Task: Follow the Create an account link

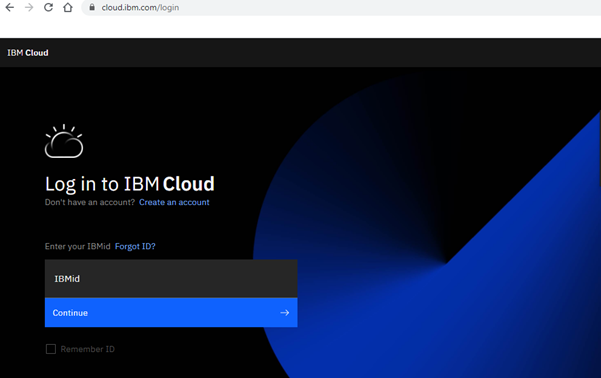Action: click(x=174, y=202)
